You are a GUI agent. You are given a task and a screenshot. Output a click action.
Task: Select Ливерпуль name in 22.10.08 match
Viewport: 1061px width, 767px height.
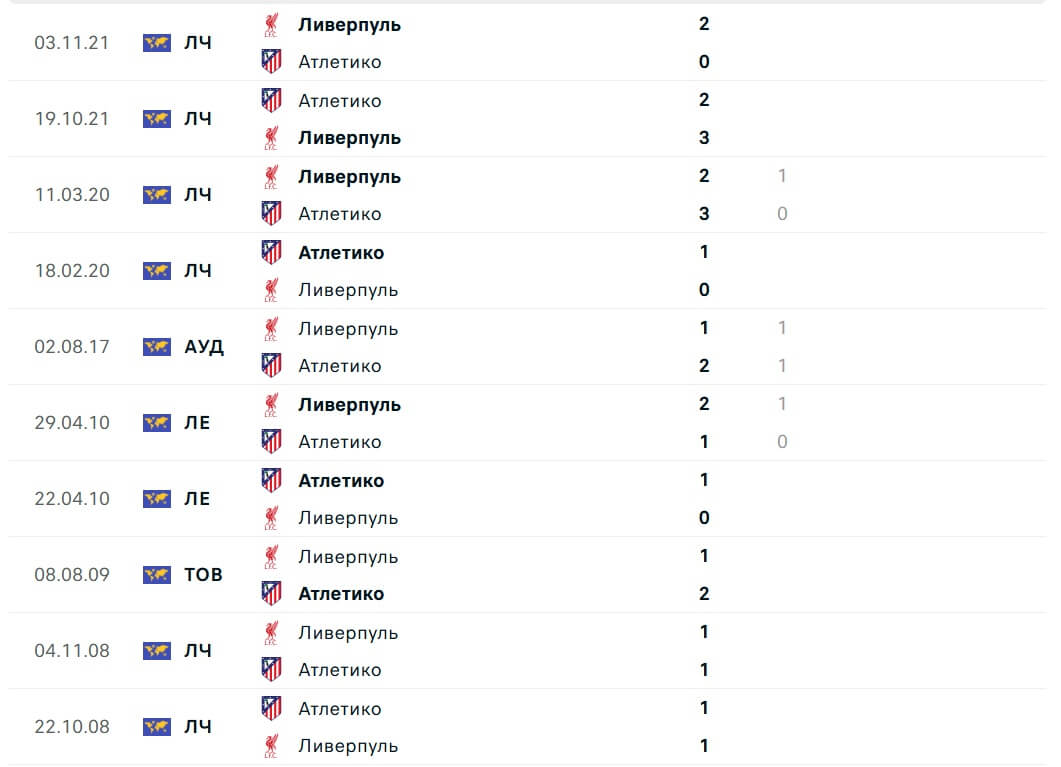coord(348,747)
